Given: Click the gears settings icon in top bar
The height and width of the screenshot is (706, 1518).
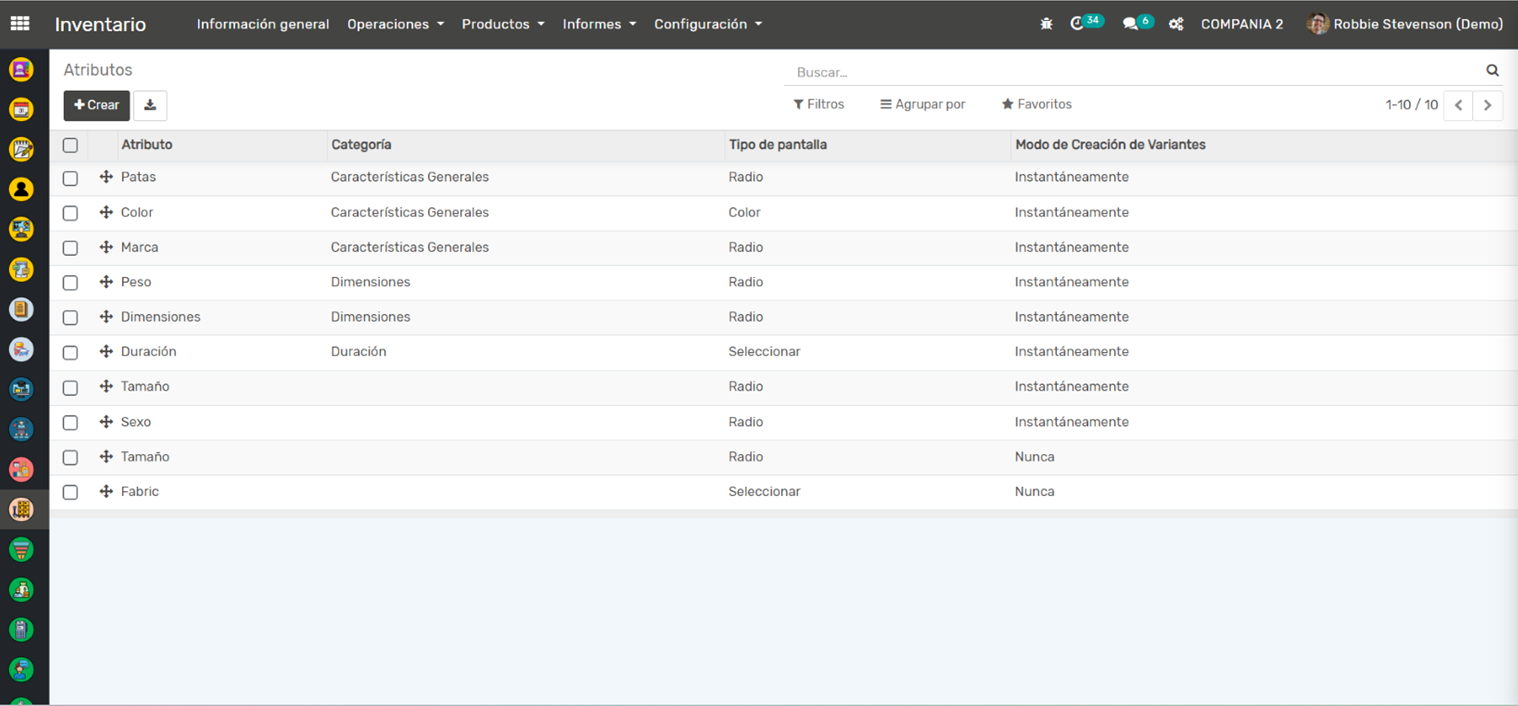Looking at the screenshot, I should [x=1176, y=24].
